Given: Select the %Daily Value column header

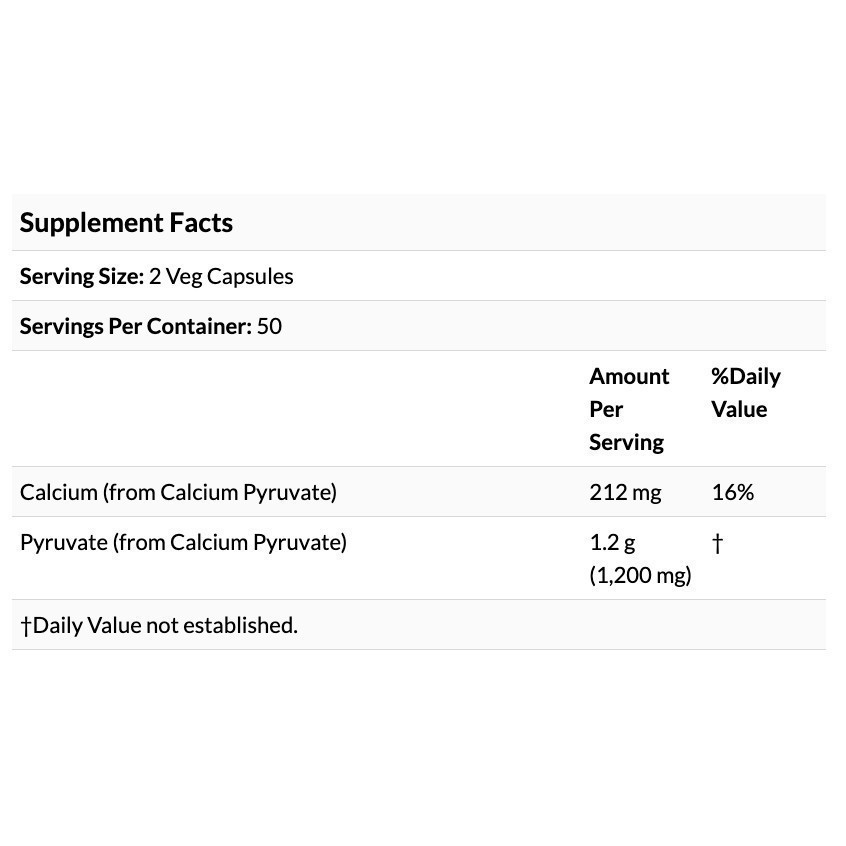Looking at the screenshot, I should tap(745, 393).
